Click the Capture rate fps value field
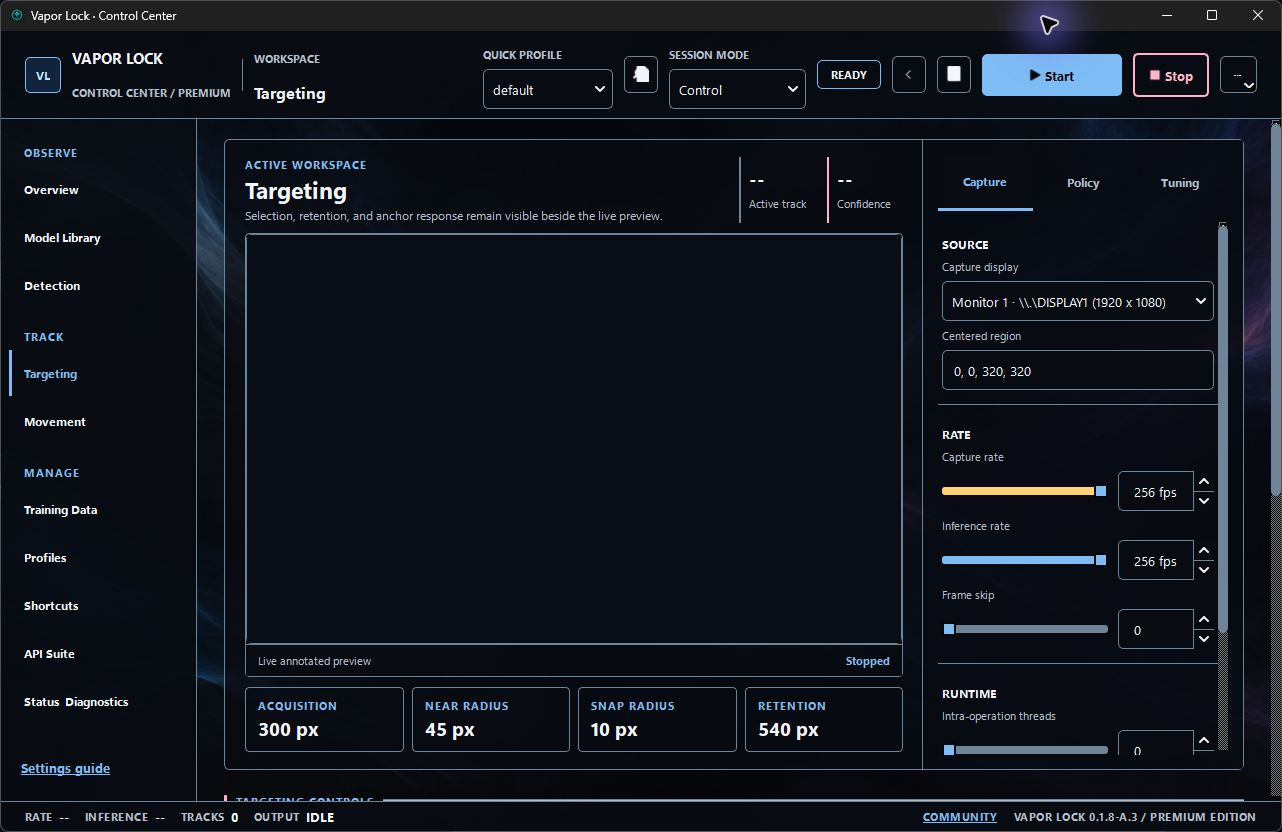 point(1156,491)
